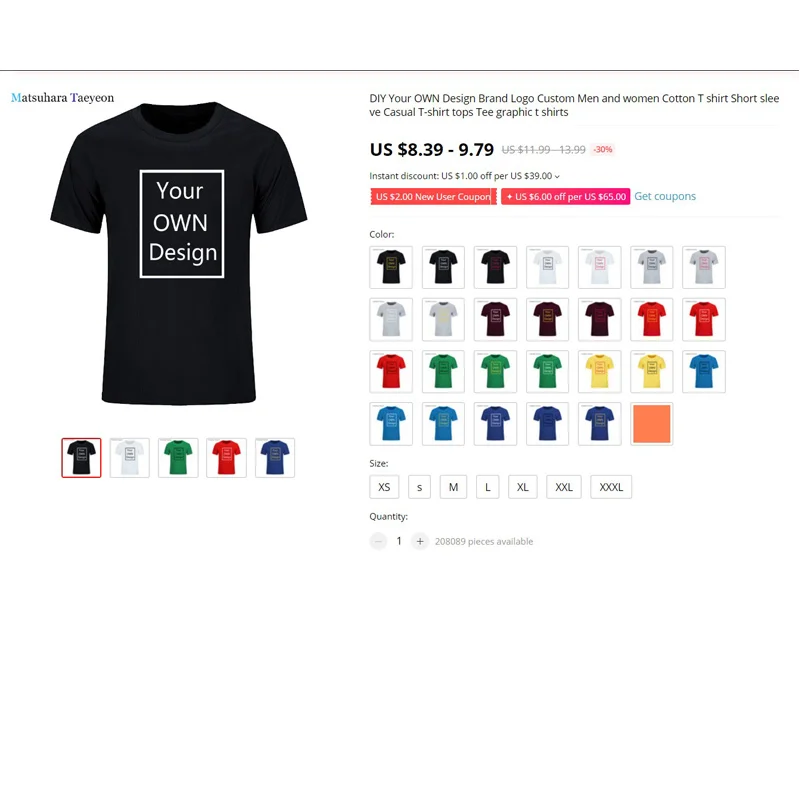Increase quantity with the plus button
800x800 pixels.
(x=420, y=541)
